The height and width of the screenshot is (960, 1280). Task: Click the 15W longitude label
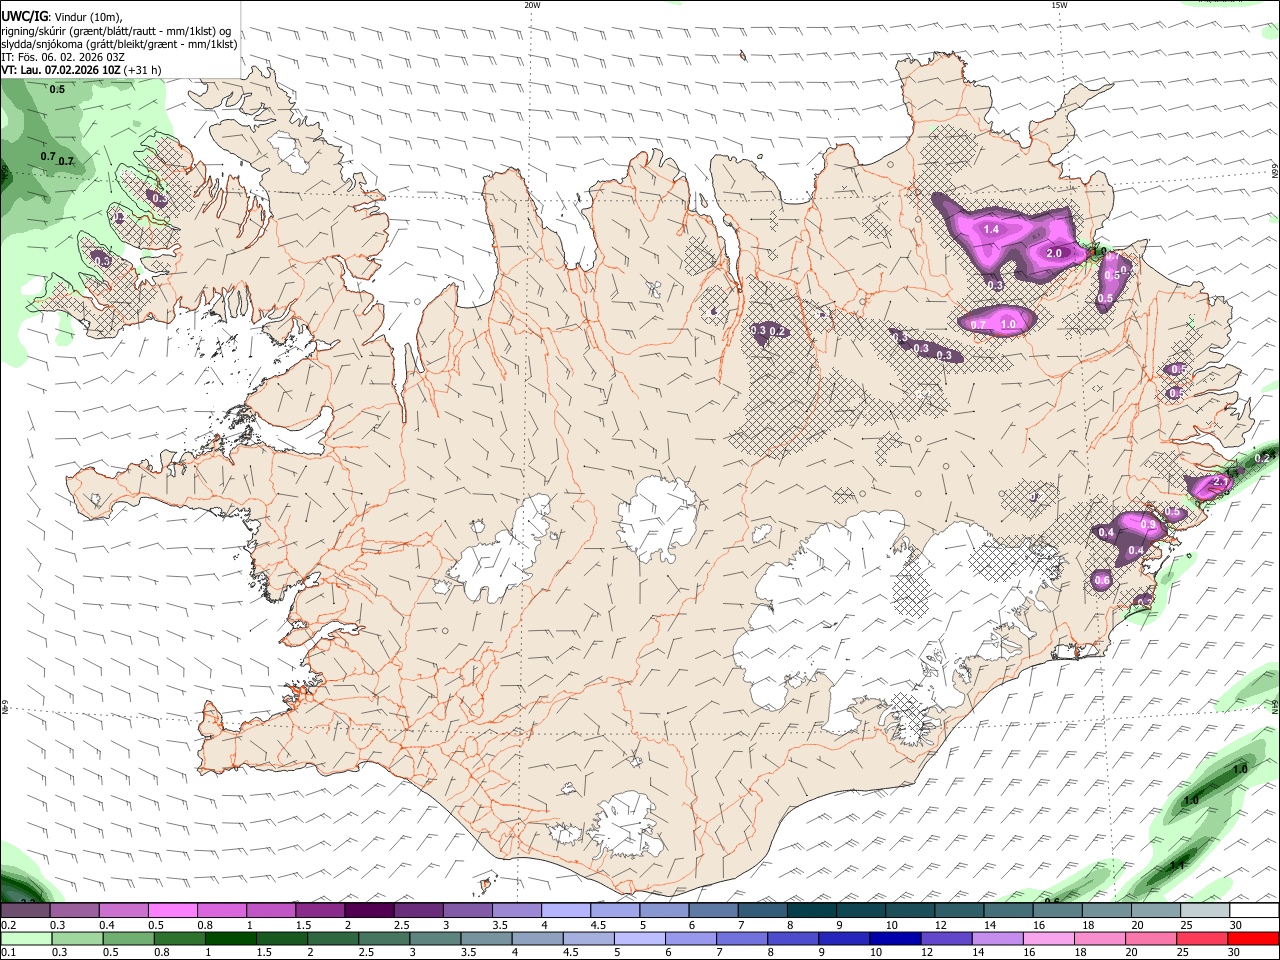click(x=1058, y=5)
